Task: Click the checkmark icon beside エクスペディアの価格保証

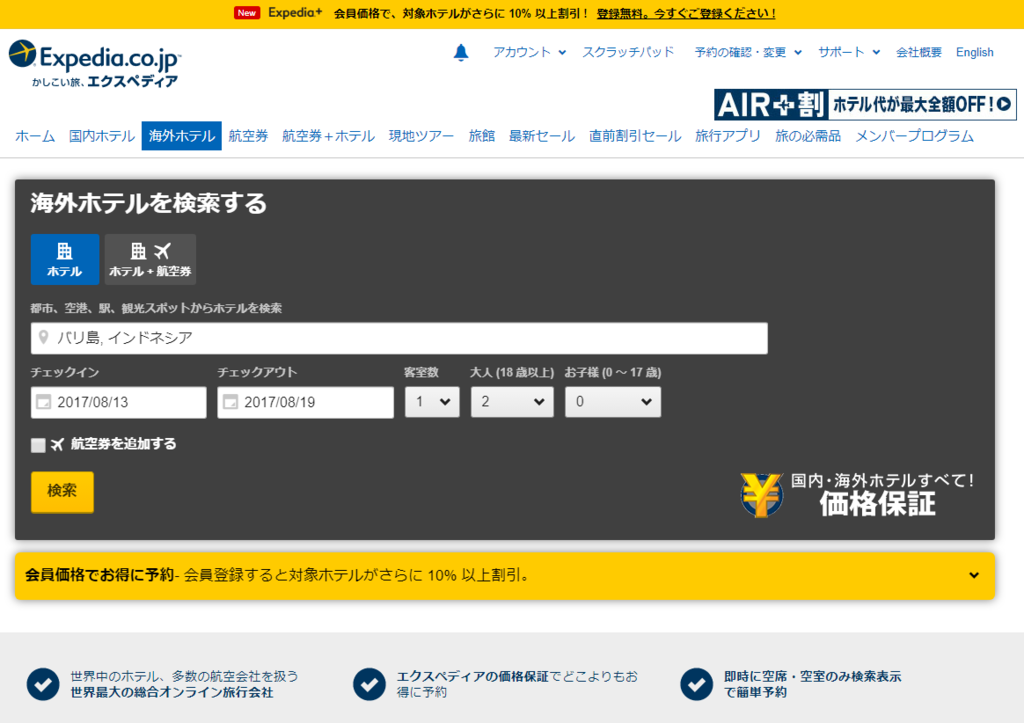Action: (x=370, y=684)
